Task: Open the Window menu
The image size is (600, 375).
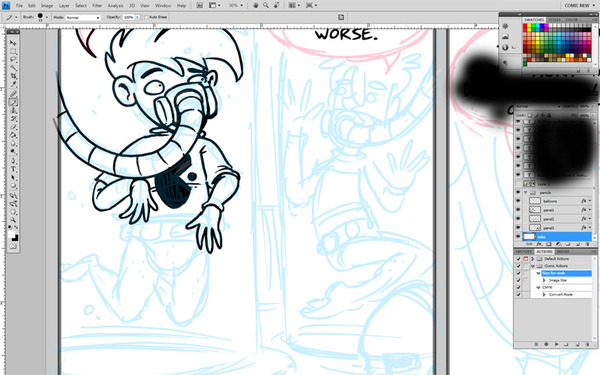Action: 163,6
